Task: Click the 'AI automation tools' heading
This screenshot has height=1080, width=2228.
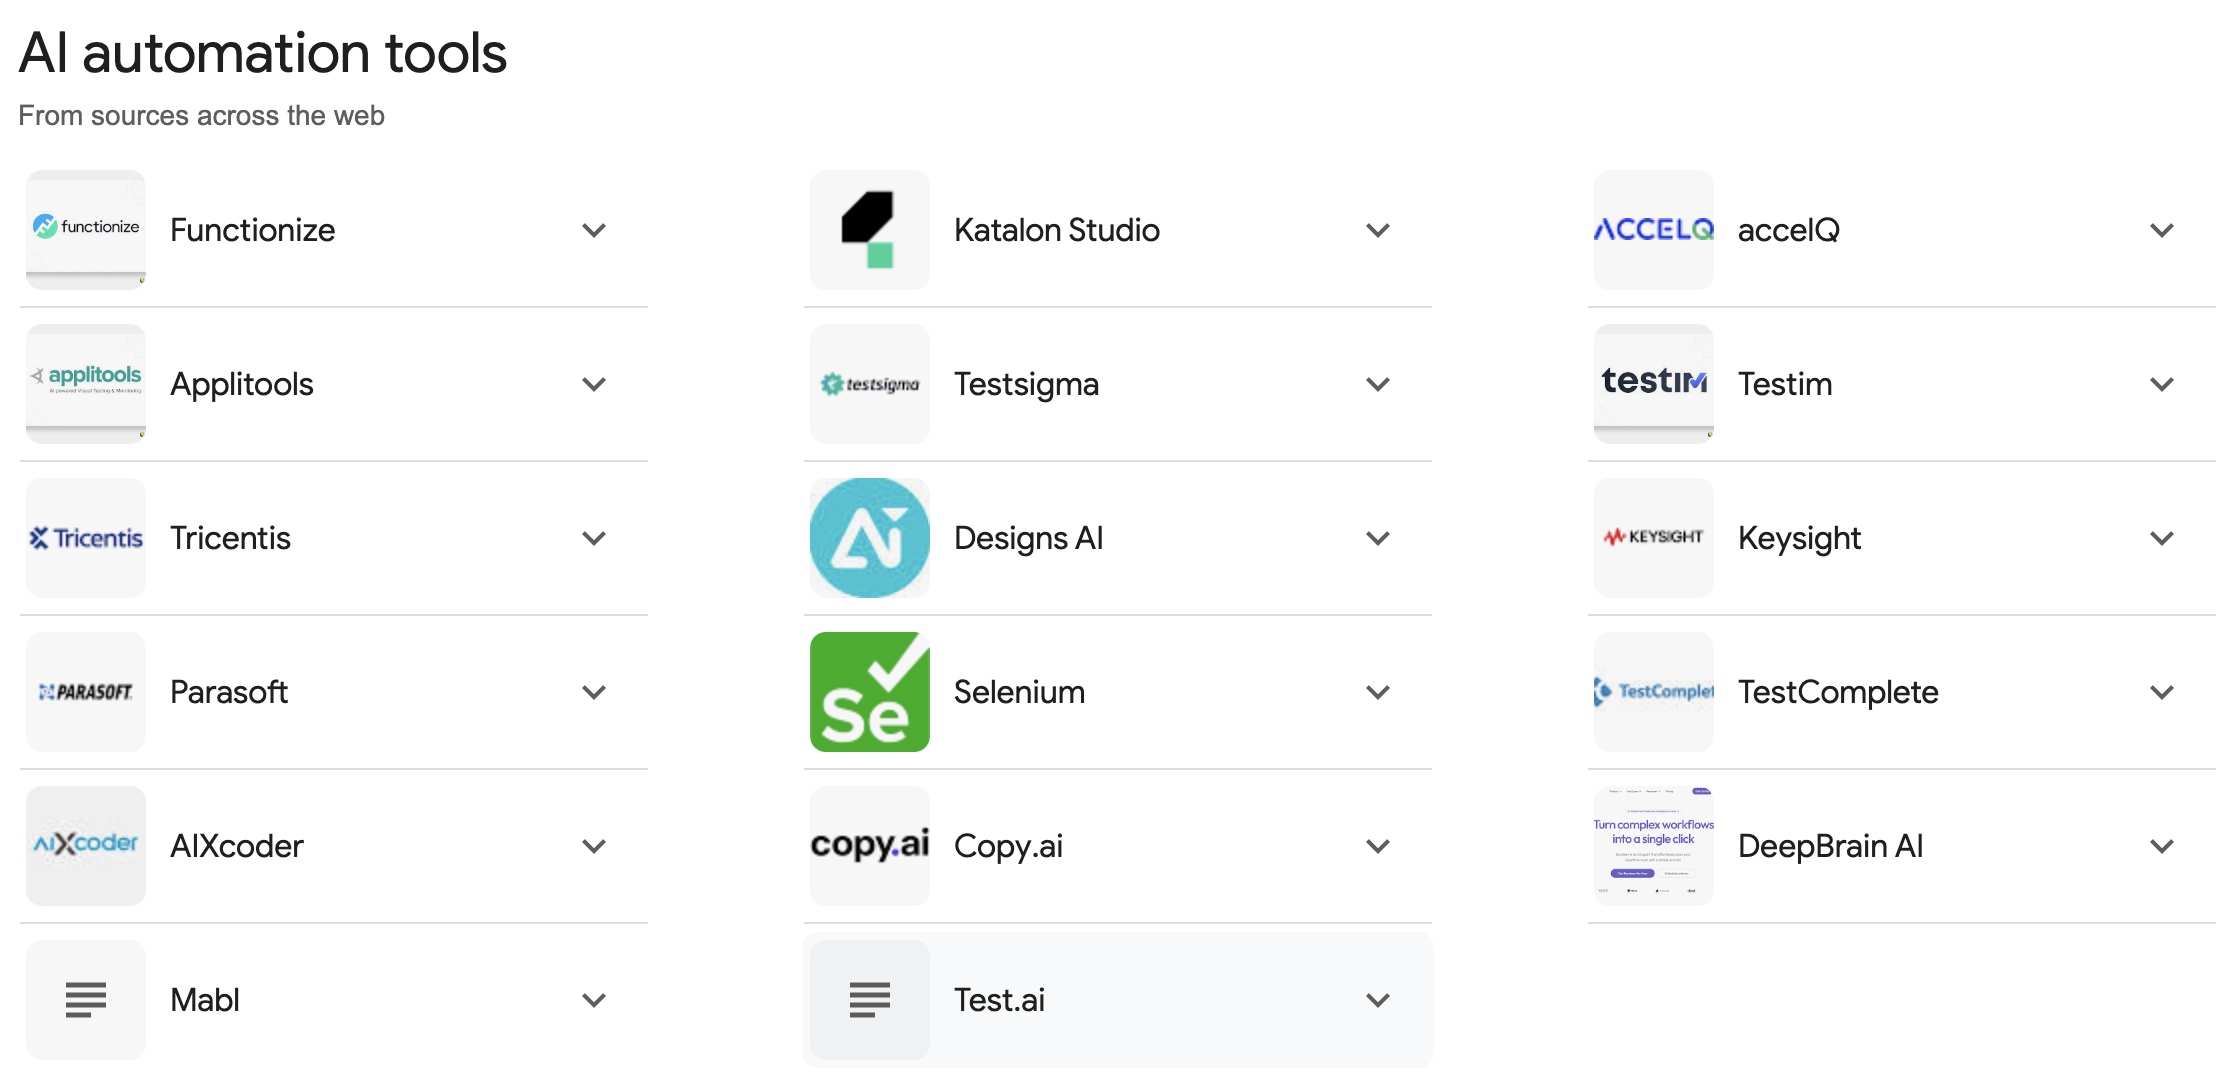Action: pos(262,53)
